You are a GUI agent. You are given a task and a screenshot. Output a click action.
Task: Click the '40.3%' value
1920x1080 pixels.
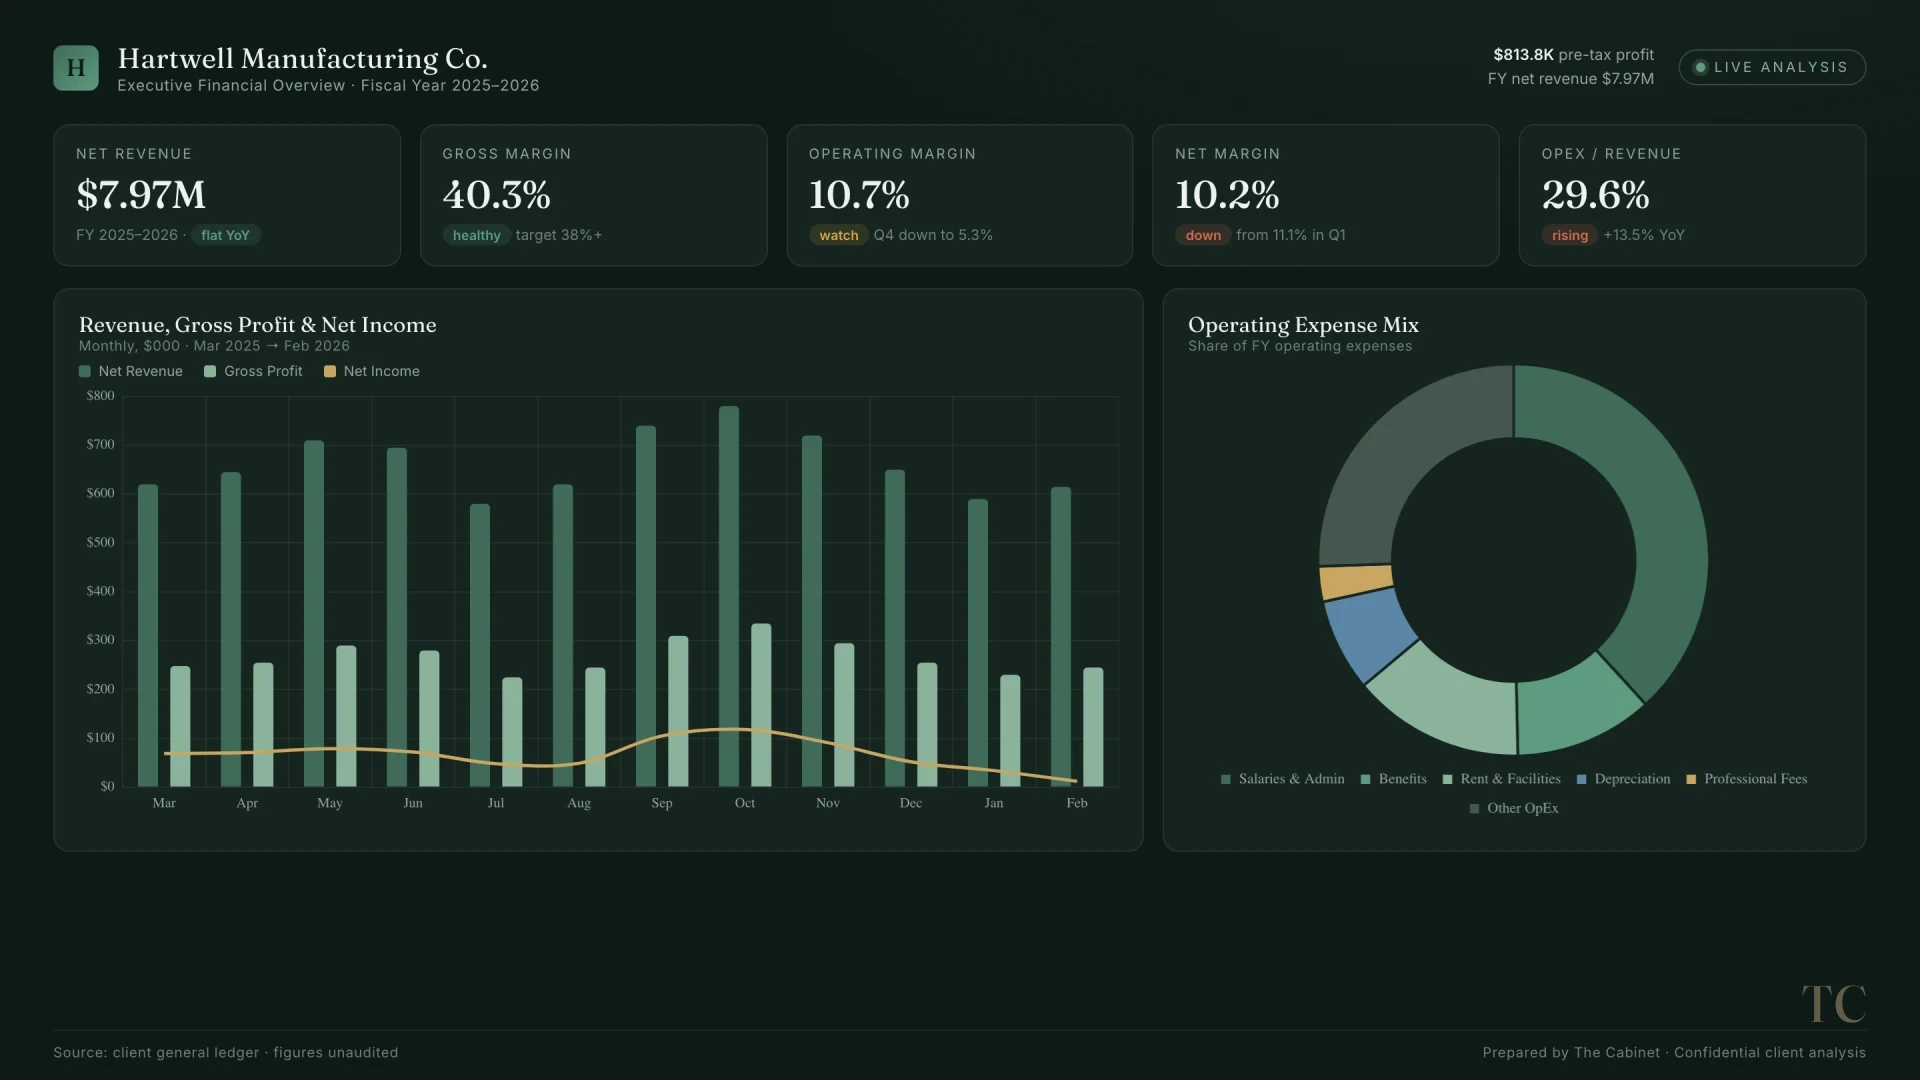pyautogui.click(x=497, y=195)
